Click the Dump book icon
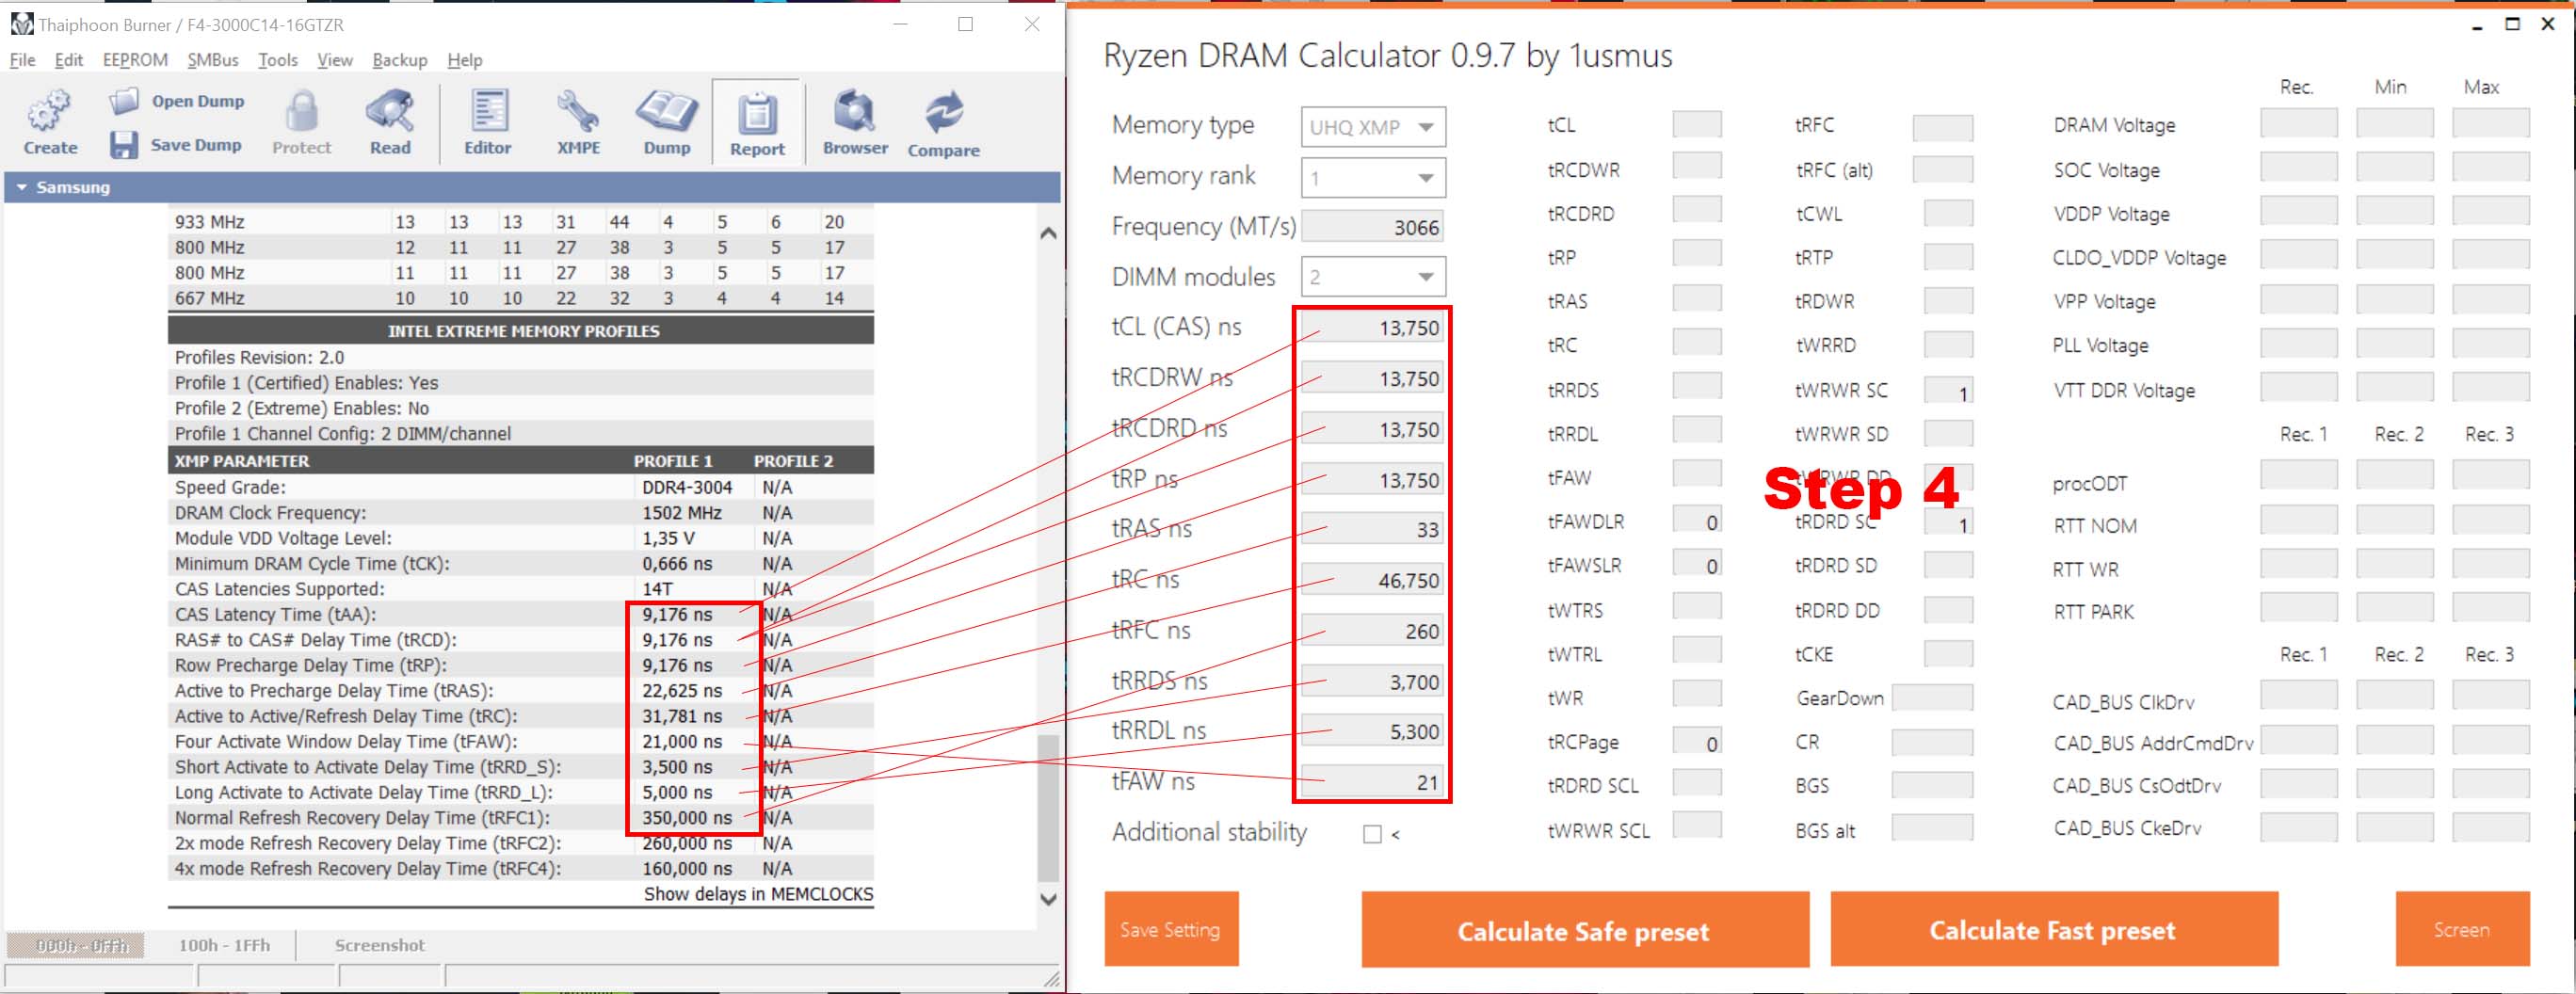2576x994 pixels. [x=666, y=122]
